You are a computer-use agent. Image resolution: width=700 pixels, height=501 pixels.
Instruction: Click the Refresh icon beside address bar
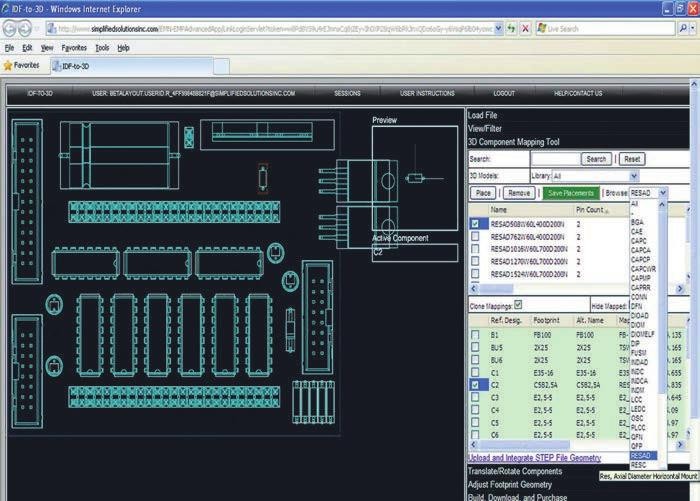click(x=511, y=29)
